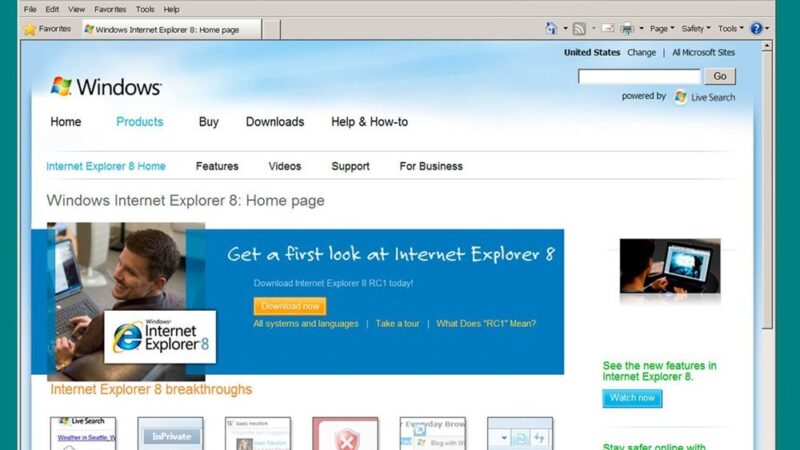Click the RSS feeds icon
Screen dimensions: 800x450
click(579, 29)
